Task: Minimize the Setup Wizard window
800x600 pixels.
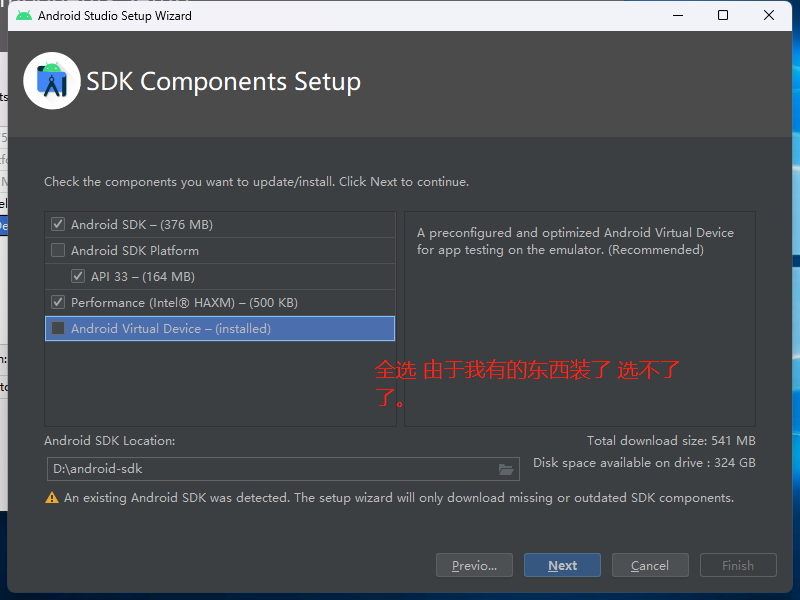Action: tap(678, 15)
